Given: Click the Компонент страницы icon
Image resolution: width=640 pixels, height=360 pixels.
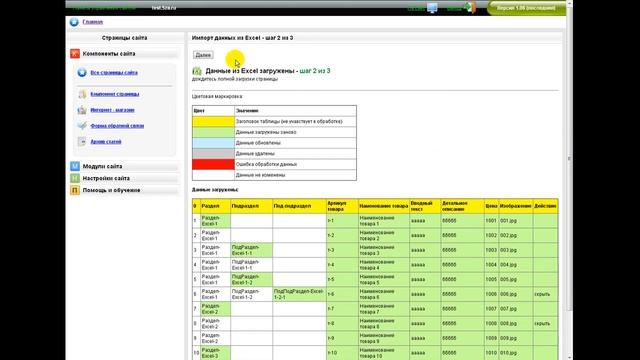Looking at the screenshot, I should (82, 94).
